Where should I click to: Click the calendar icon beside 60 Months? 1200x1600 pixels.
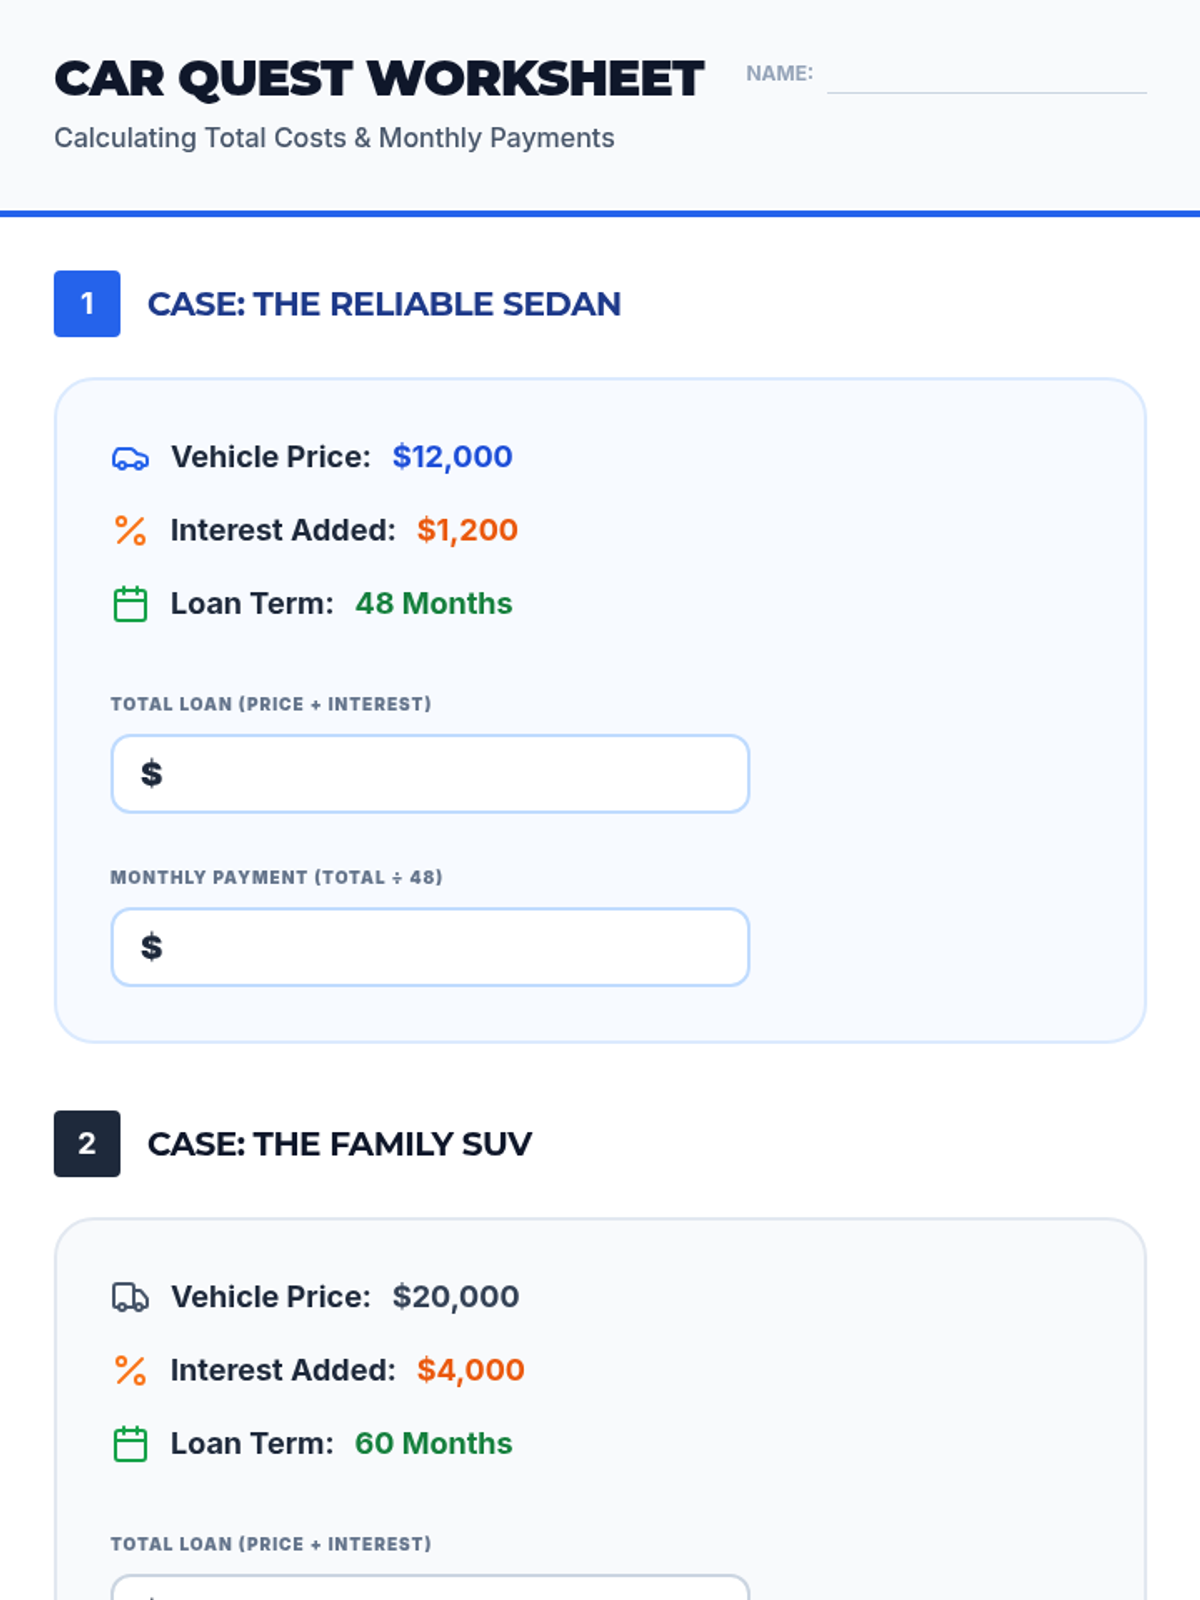[x=130, y=1444]
